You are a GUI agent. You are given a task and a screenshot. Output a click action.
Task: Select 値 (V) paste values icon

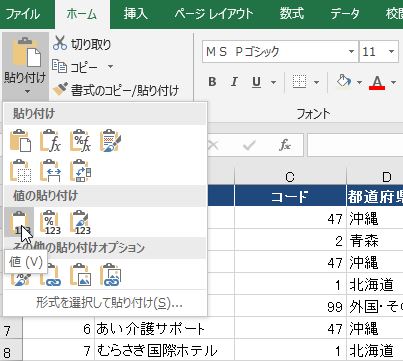19,222
